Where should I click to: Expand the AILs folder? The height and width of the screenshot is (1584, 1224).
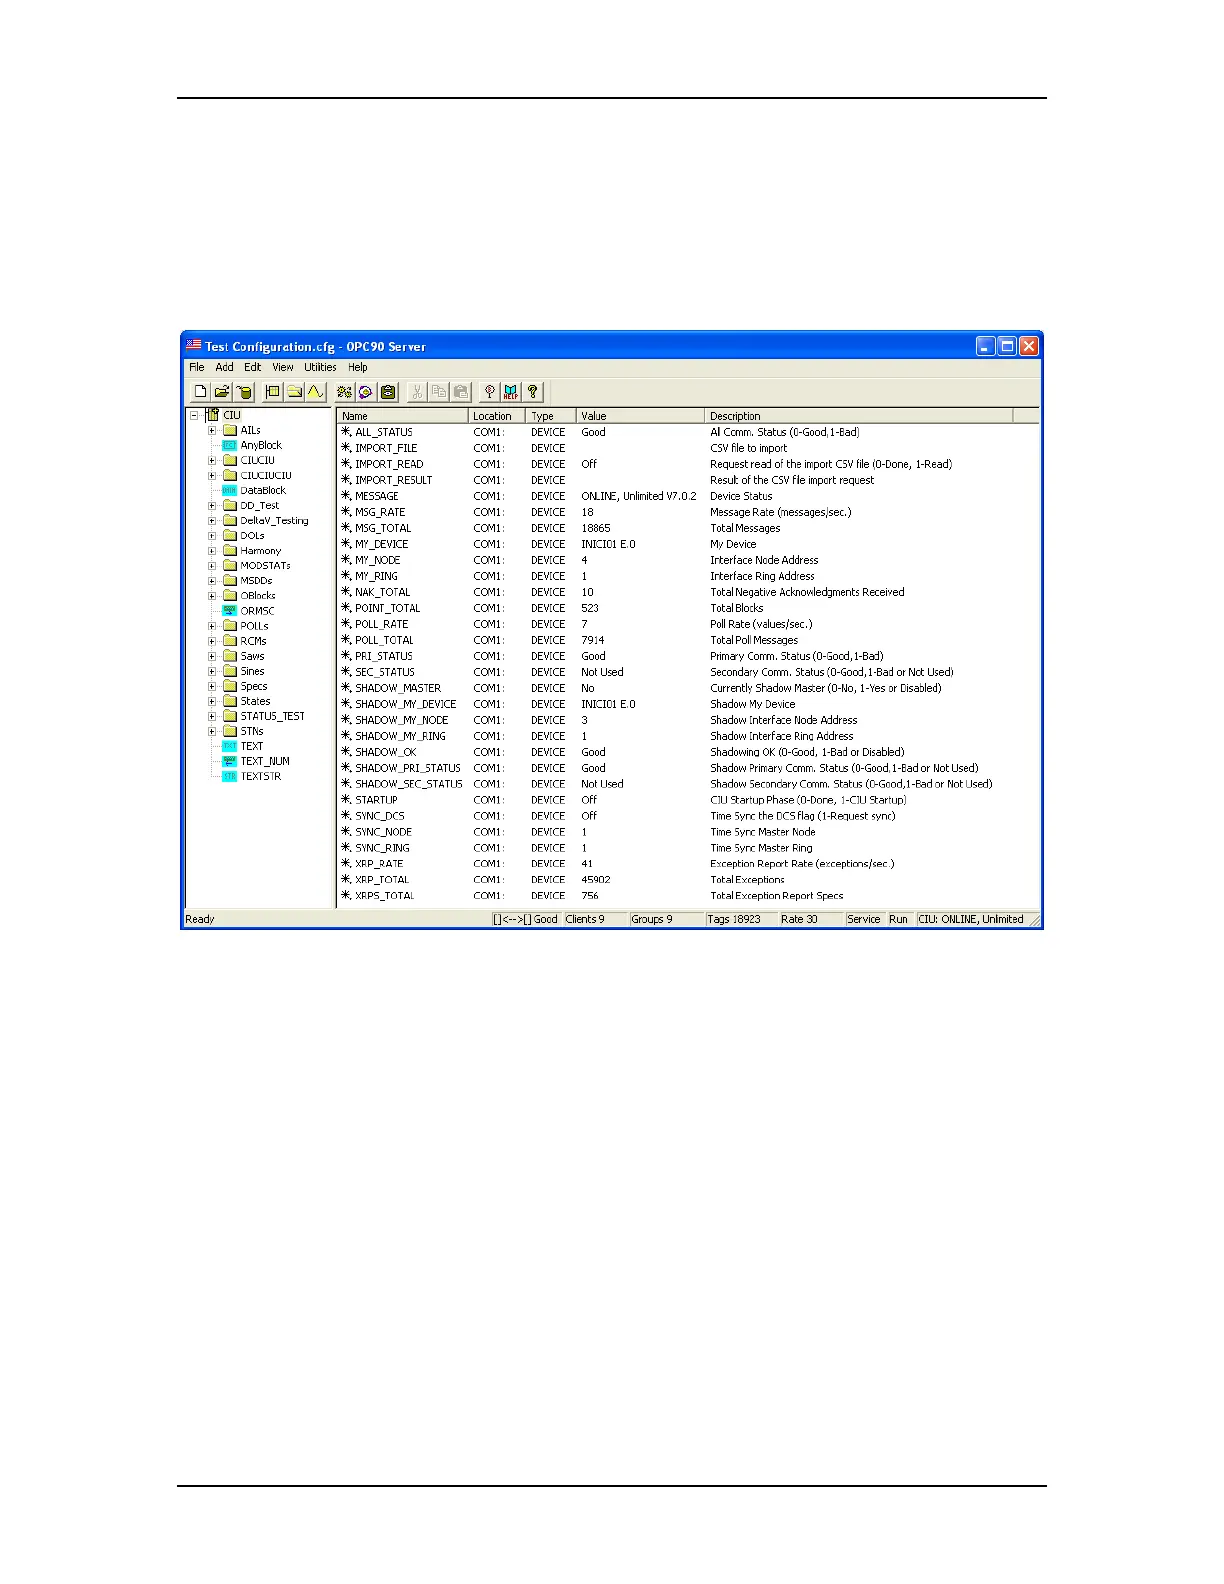[212, 430]
